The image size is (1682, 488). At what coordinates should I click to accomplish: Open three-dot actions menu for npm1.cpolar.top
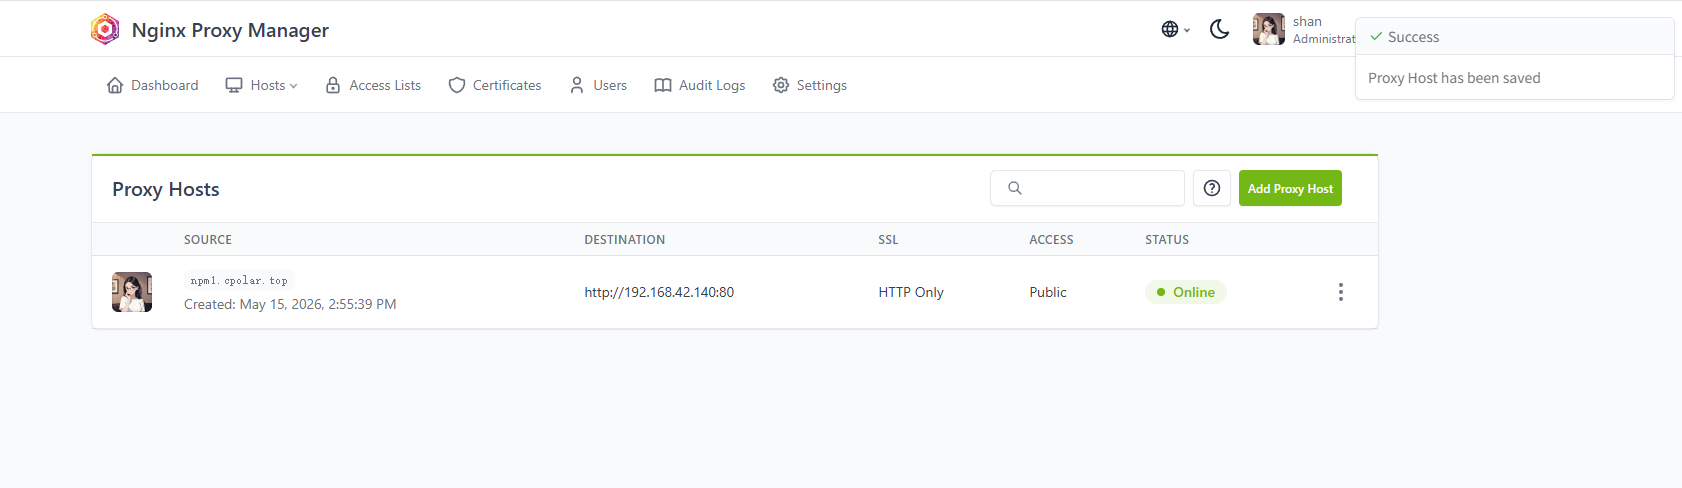(1341, 292)
